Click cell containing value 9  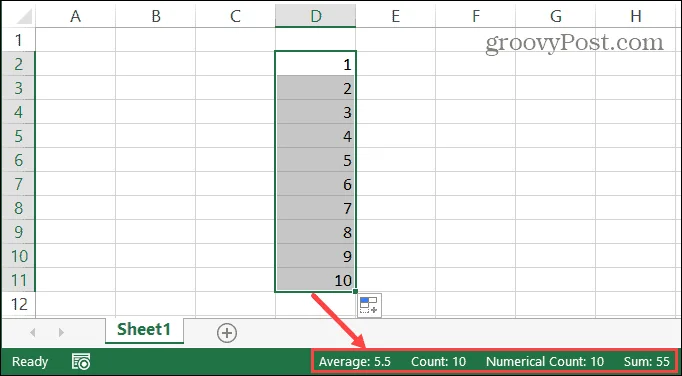[315, 255]
